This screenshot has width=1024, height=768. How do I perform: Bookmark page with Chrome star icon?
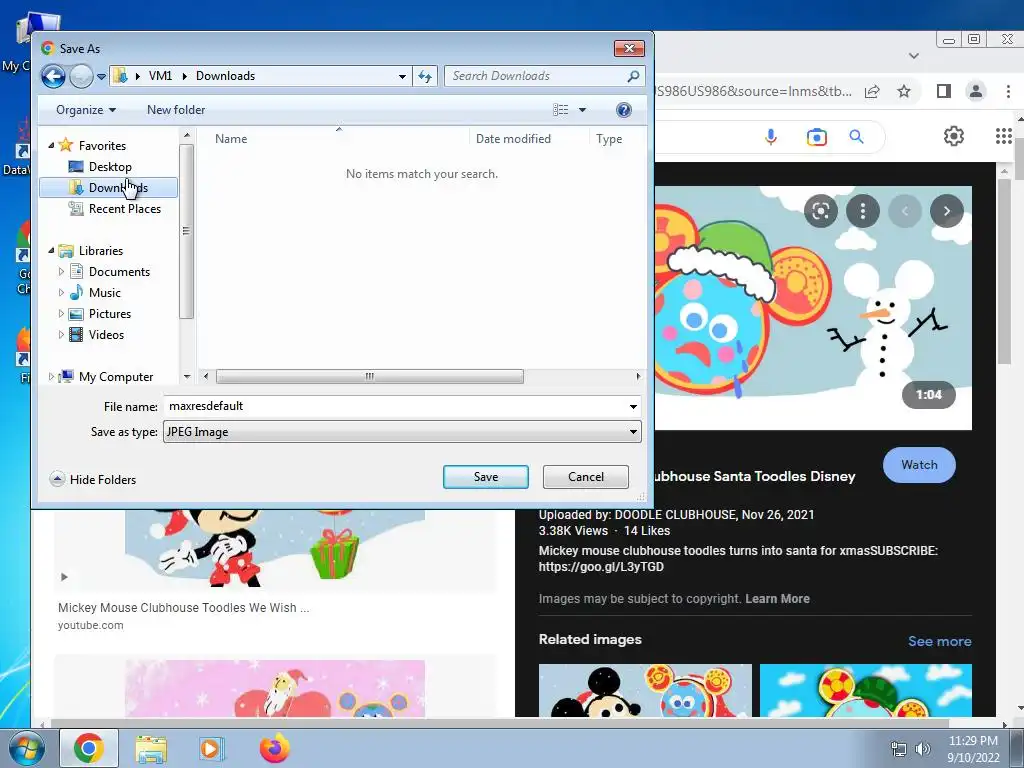click(904, 91)
